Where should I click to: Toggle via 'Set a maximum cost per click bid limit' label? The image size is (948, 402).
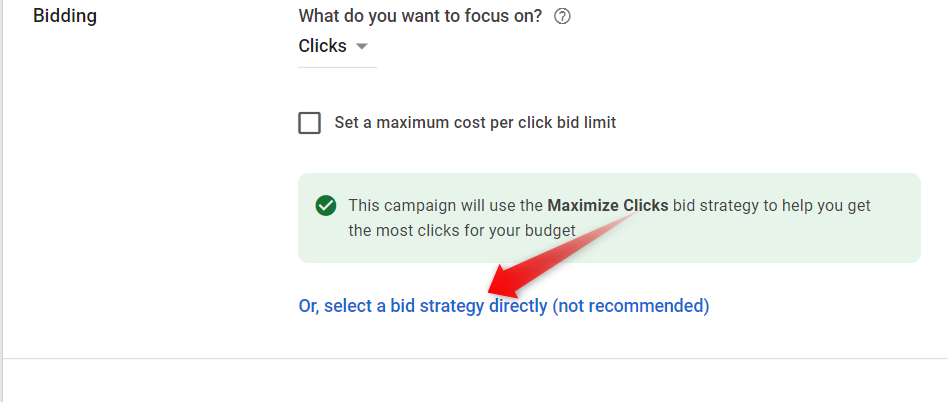(475, 123)
